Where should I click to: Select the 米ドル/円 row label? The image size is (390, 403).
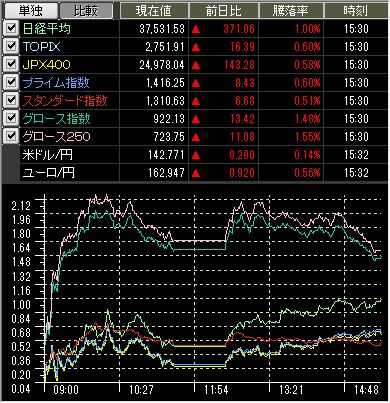point(47,155)
